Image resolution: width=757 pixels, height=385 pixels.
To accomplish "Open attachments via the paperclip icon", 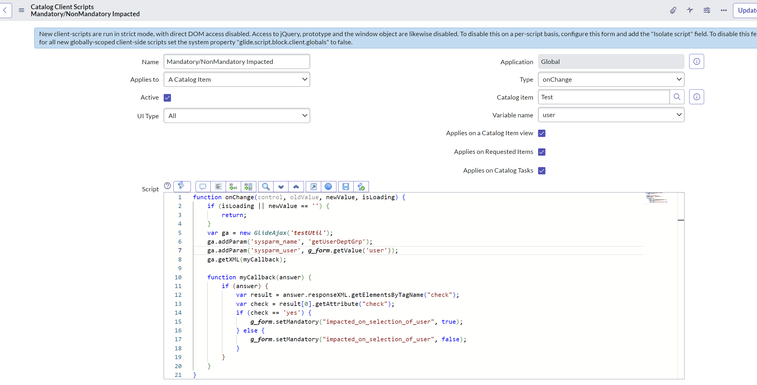I will click(x=673, y=10).
